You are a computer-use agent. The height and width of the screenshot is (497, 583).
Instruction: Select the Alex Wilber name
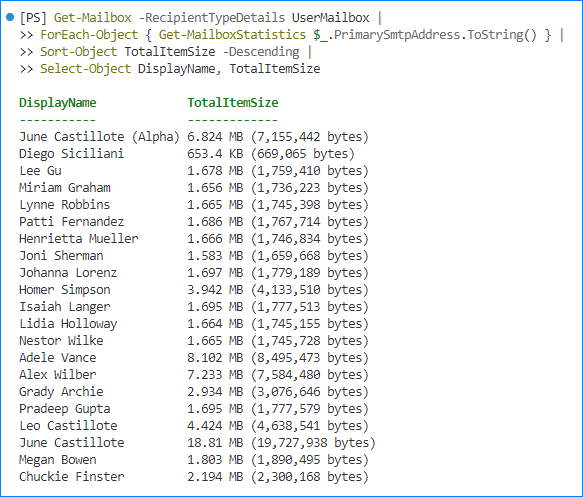tap(58, 375)
